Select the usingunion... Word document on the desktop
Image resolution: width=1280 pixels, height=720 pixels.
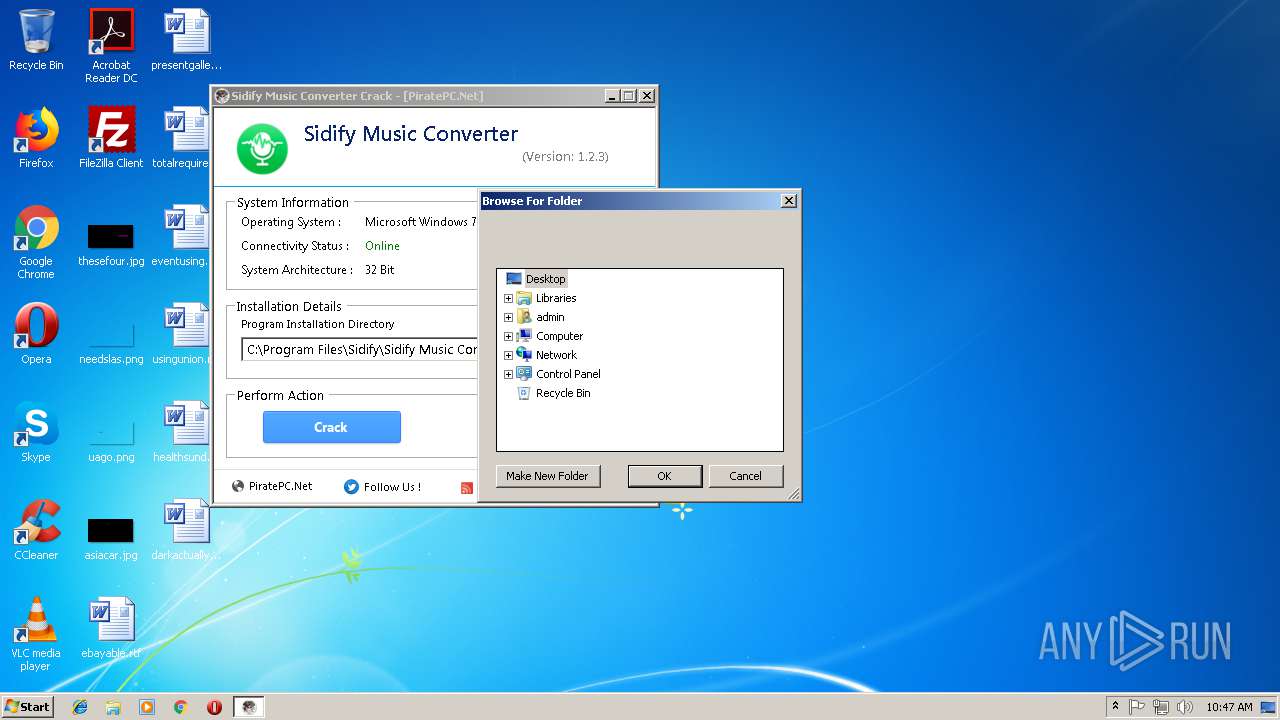point(181,334)
